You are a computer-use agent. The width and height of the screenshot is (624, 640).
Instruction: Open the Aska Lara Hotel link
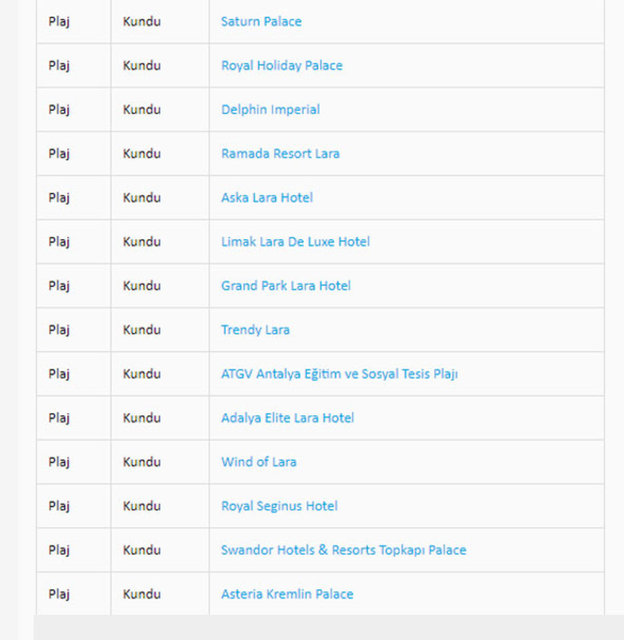pos(266,198)
